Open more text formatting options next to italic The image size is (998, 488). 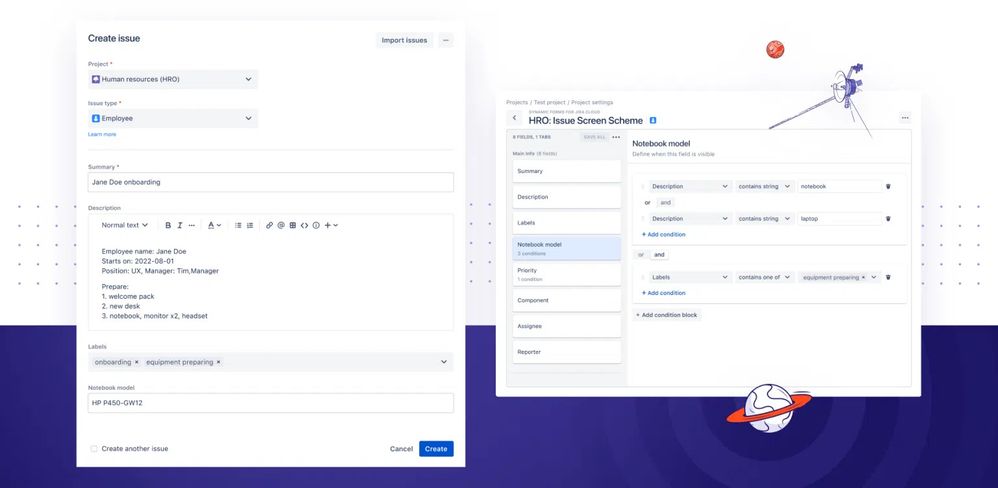[x=192, y=225]
